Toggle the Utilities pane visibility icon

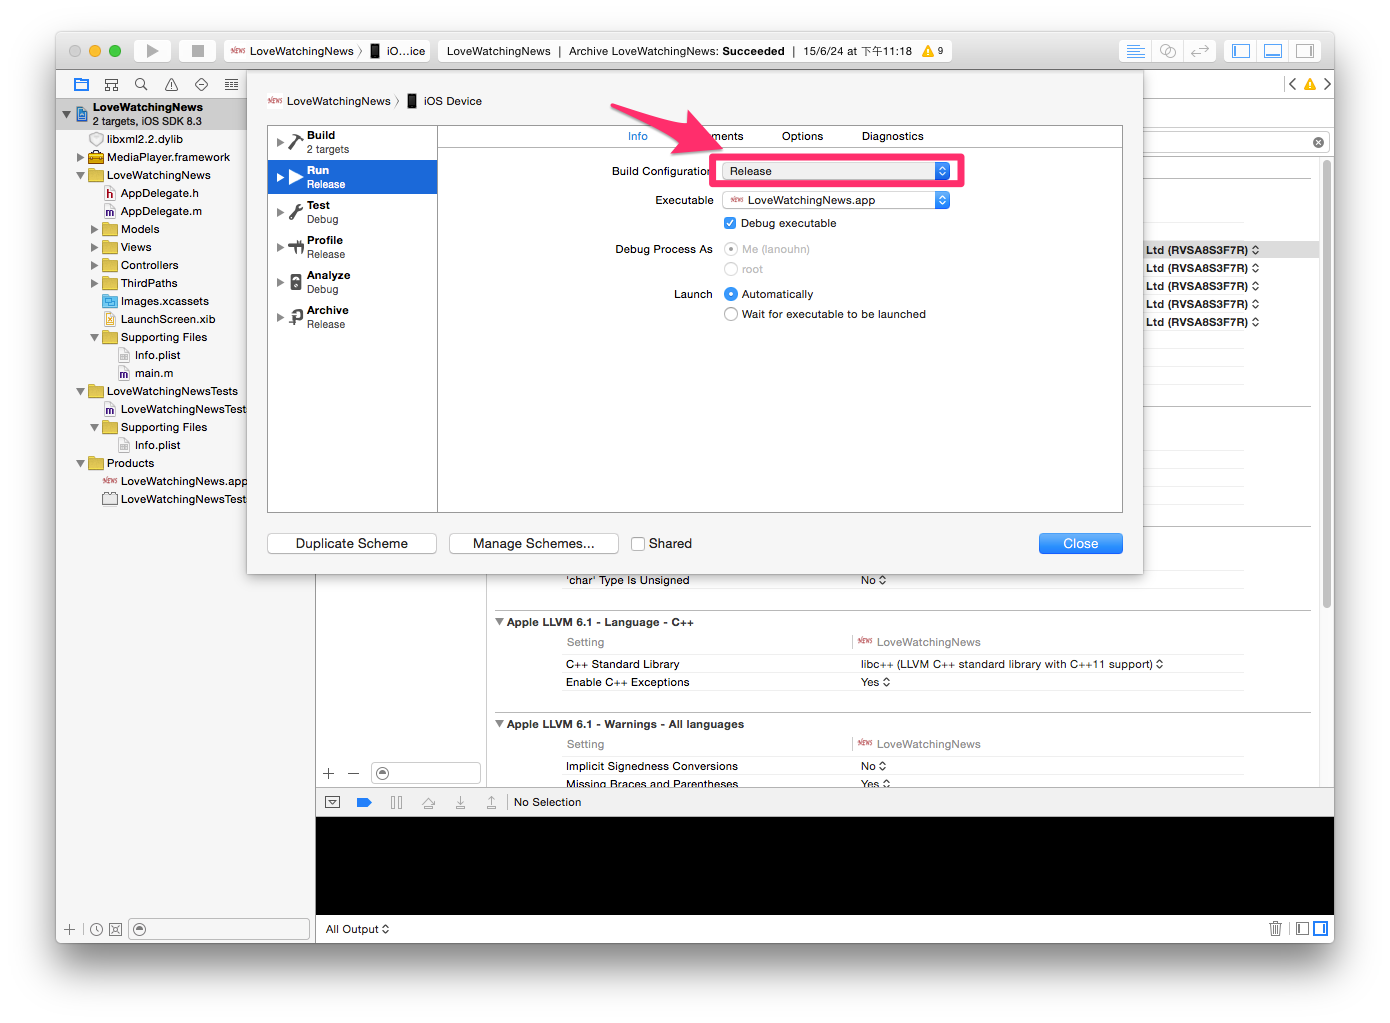pos(1305,51)
